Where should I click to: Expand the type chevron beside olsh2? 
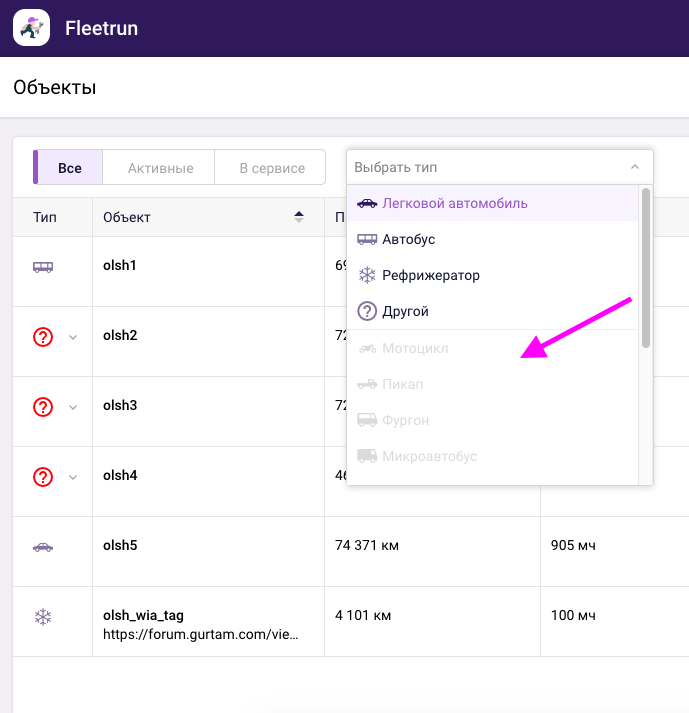[x=72, y=337]
